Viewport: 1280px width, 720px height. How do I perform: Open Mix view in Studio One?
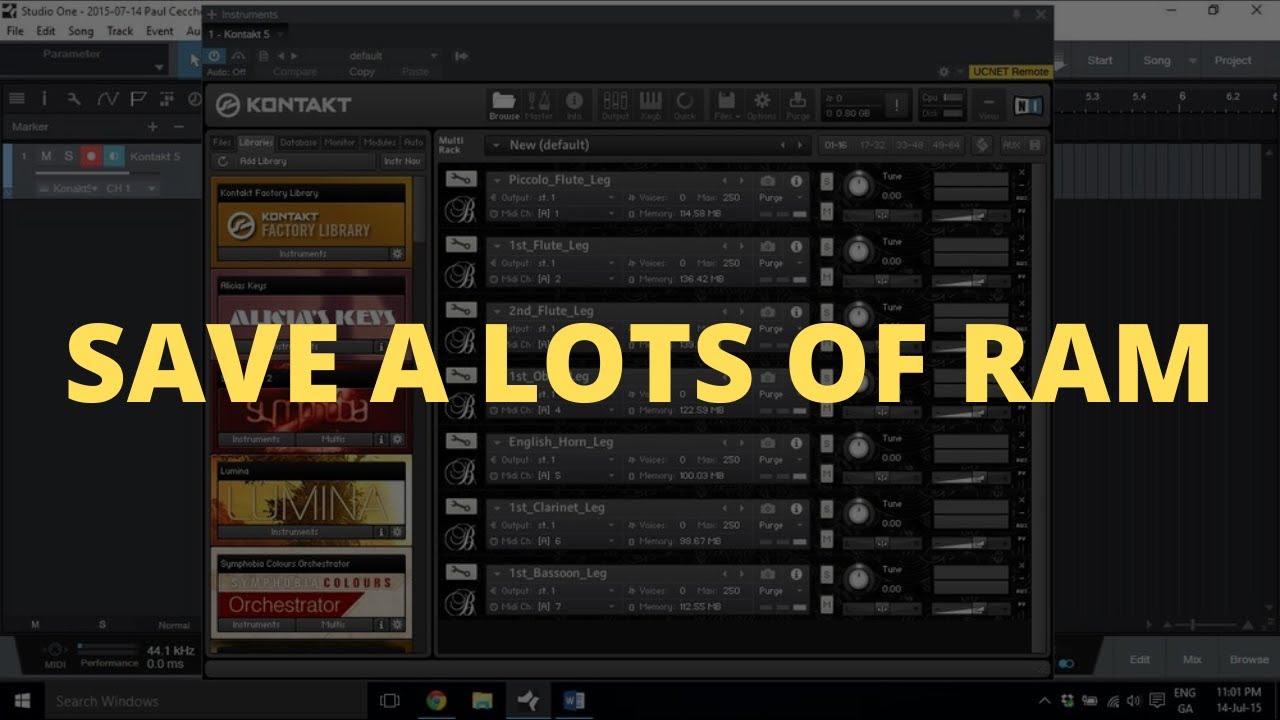tap(1193, 660)
